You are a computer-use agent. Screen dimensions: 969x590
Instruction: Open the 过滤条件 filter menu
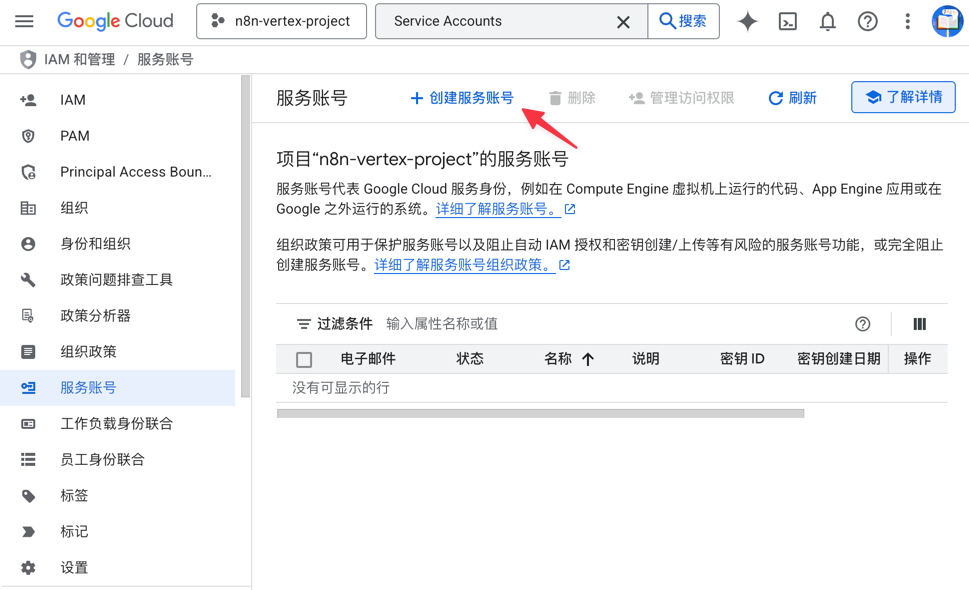tap(334, 324)
